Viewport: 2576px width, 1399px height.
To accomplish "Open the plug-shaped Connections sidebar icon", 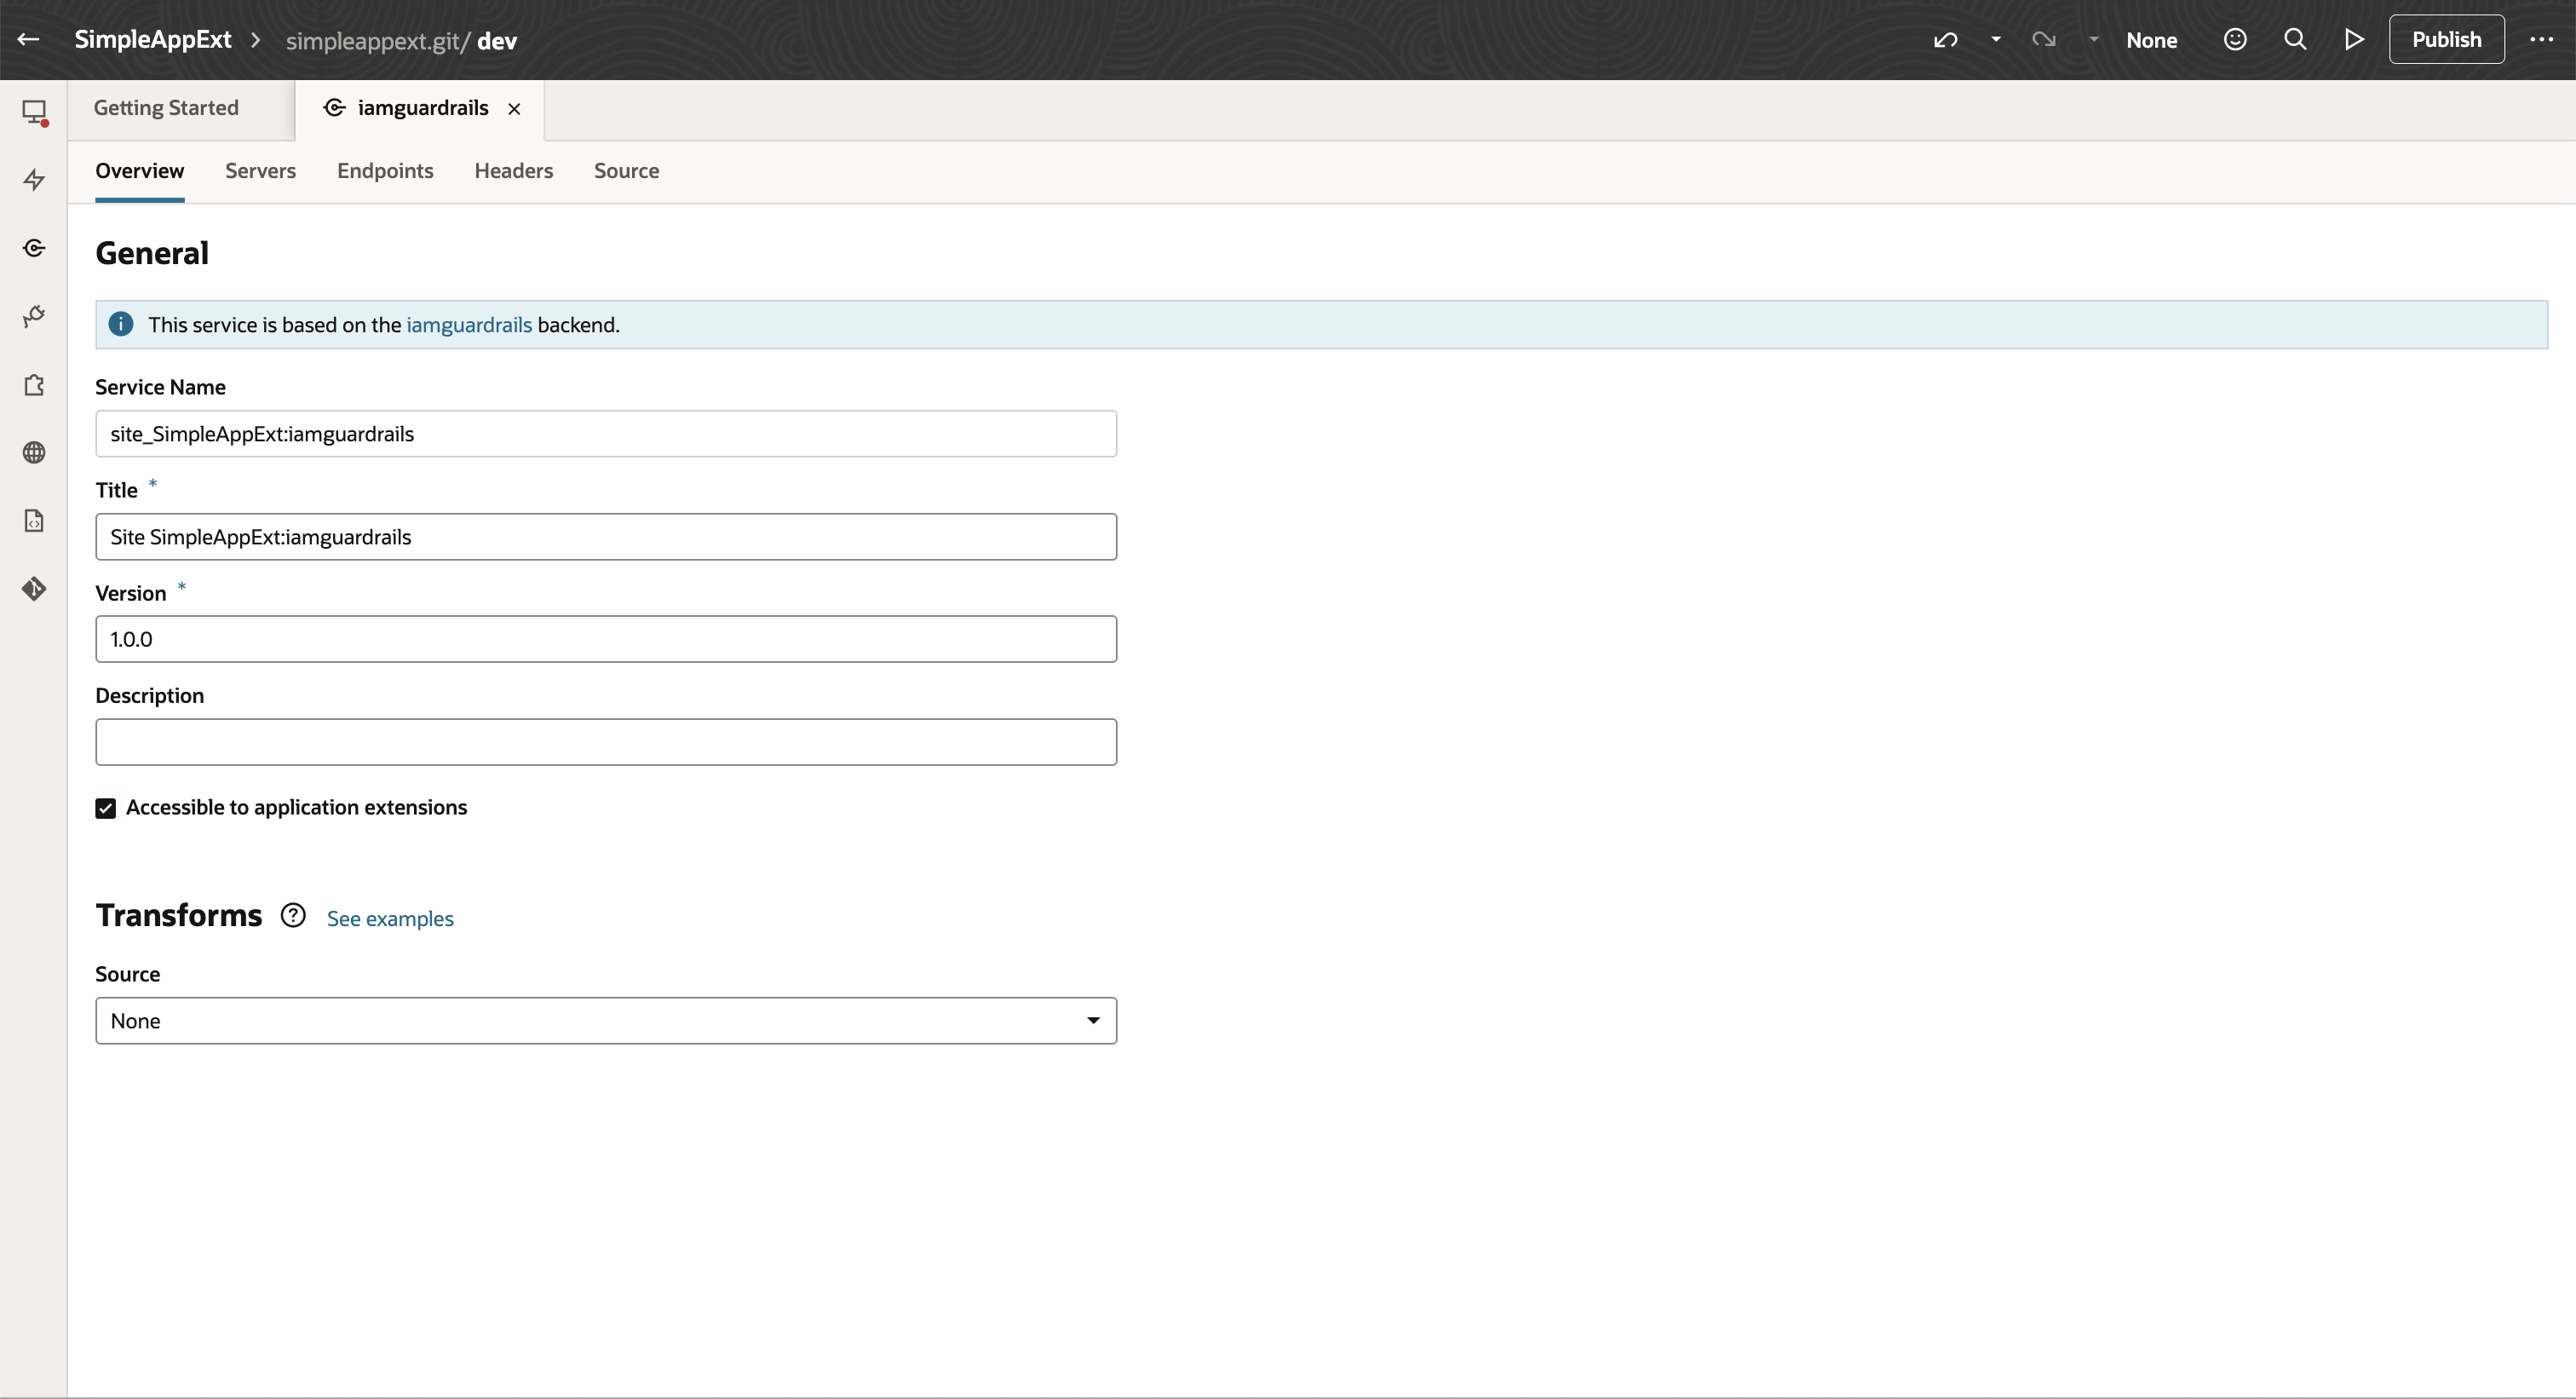I will [x=34, y=315].
